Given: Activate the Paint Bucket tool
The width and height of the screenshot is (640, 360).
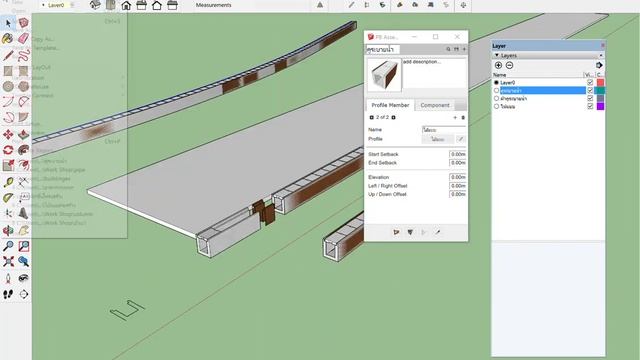Looking at the screenshot, I should coord(8,39).
